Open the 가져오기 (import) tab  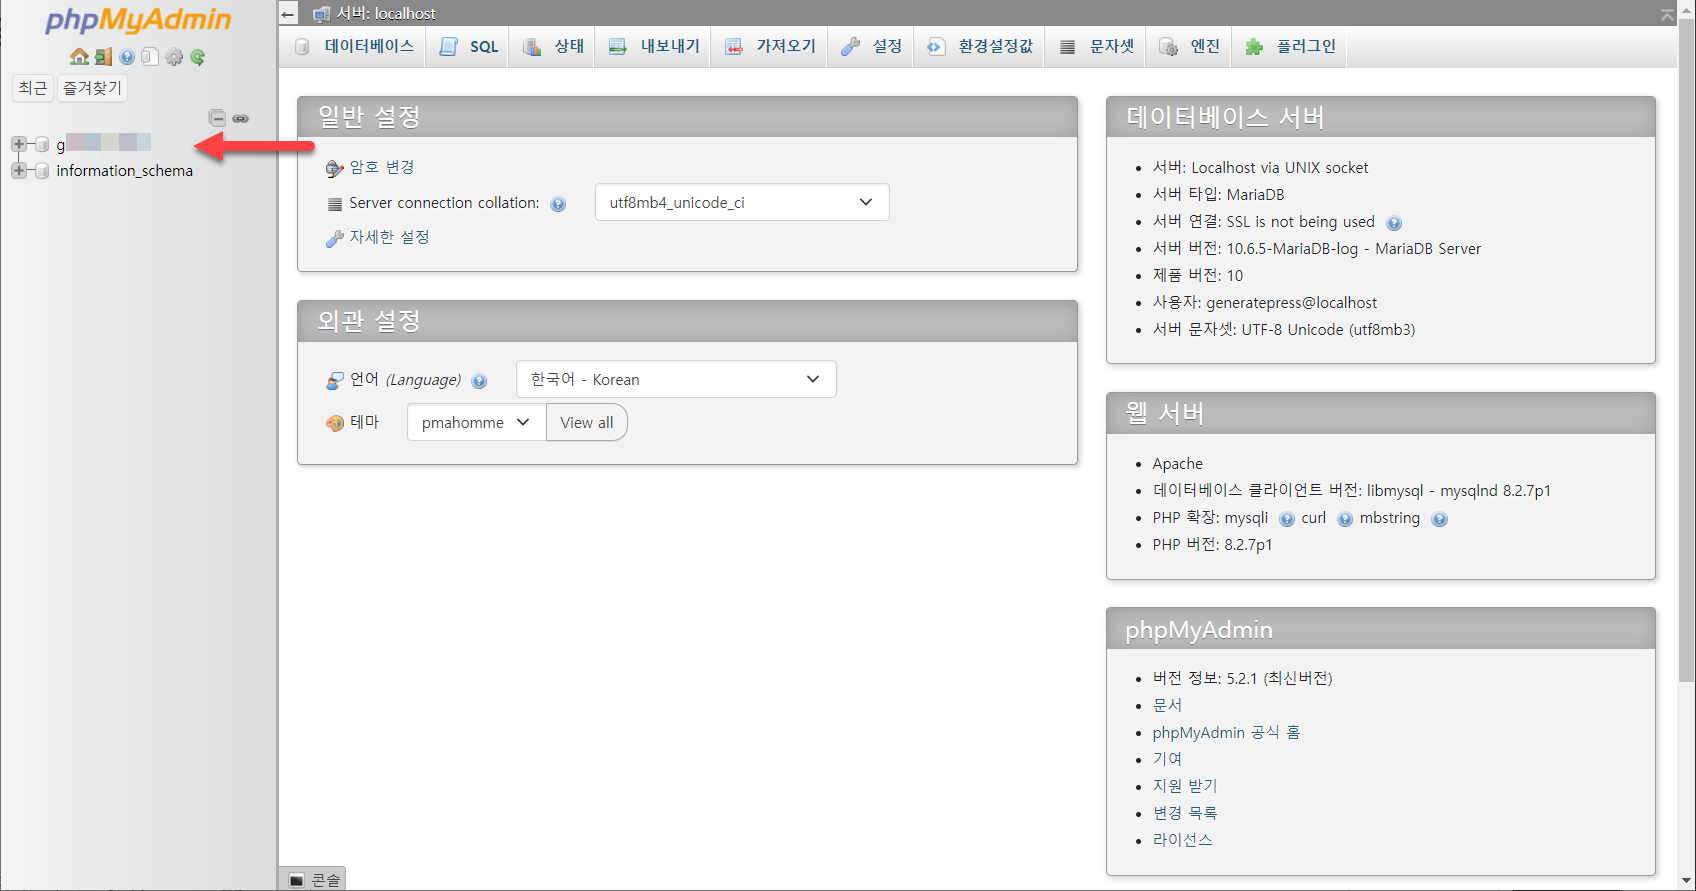pyautogui.click(x=770, y=47)
